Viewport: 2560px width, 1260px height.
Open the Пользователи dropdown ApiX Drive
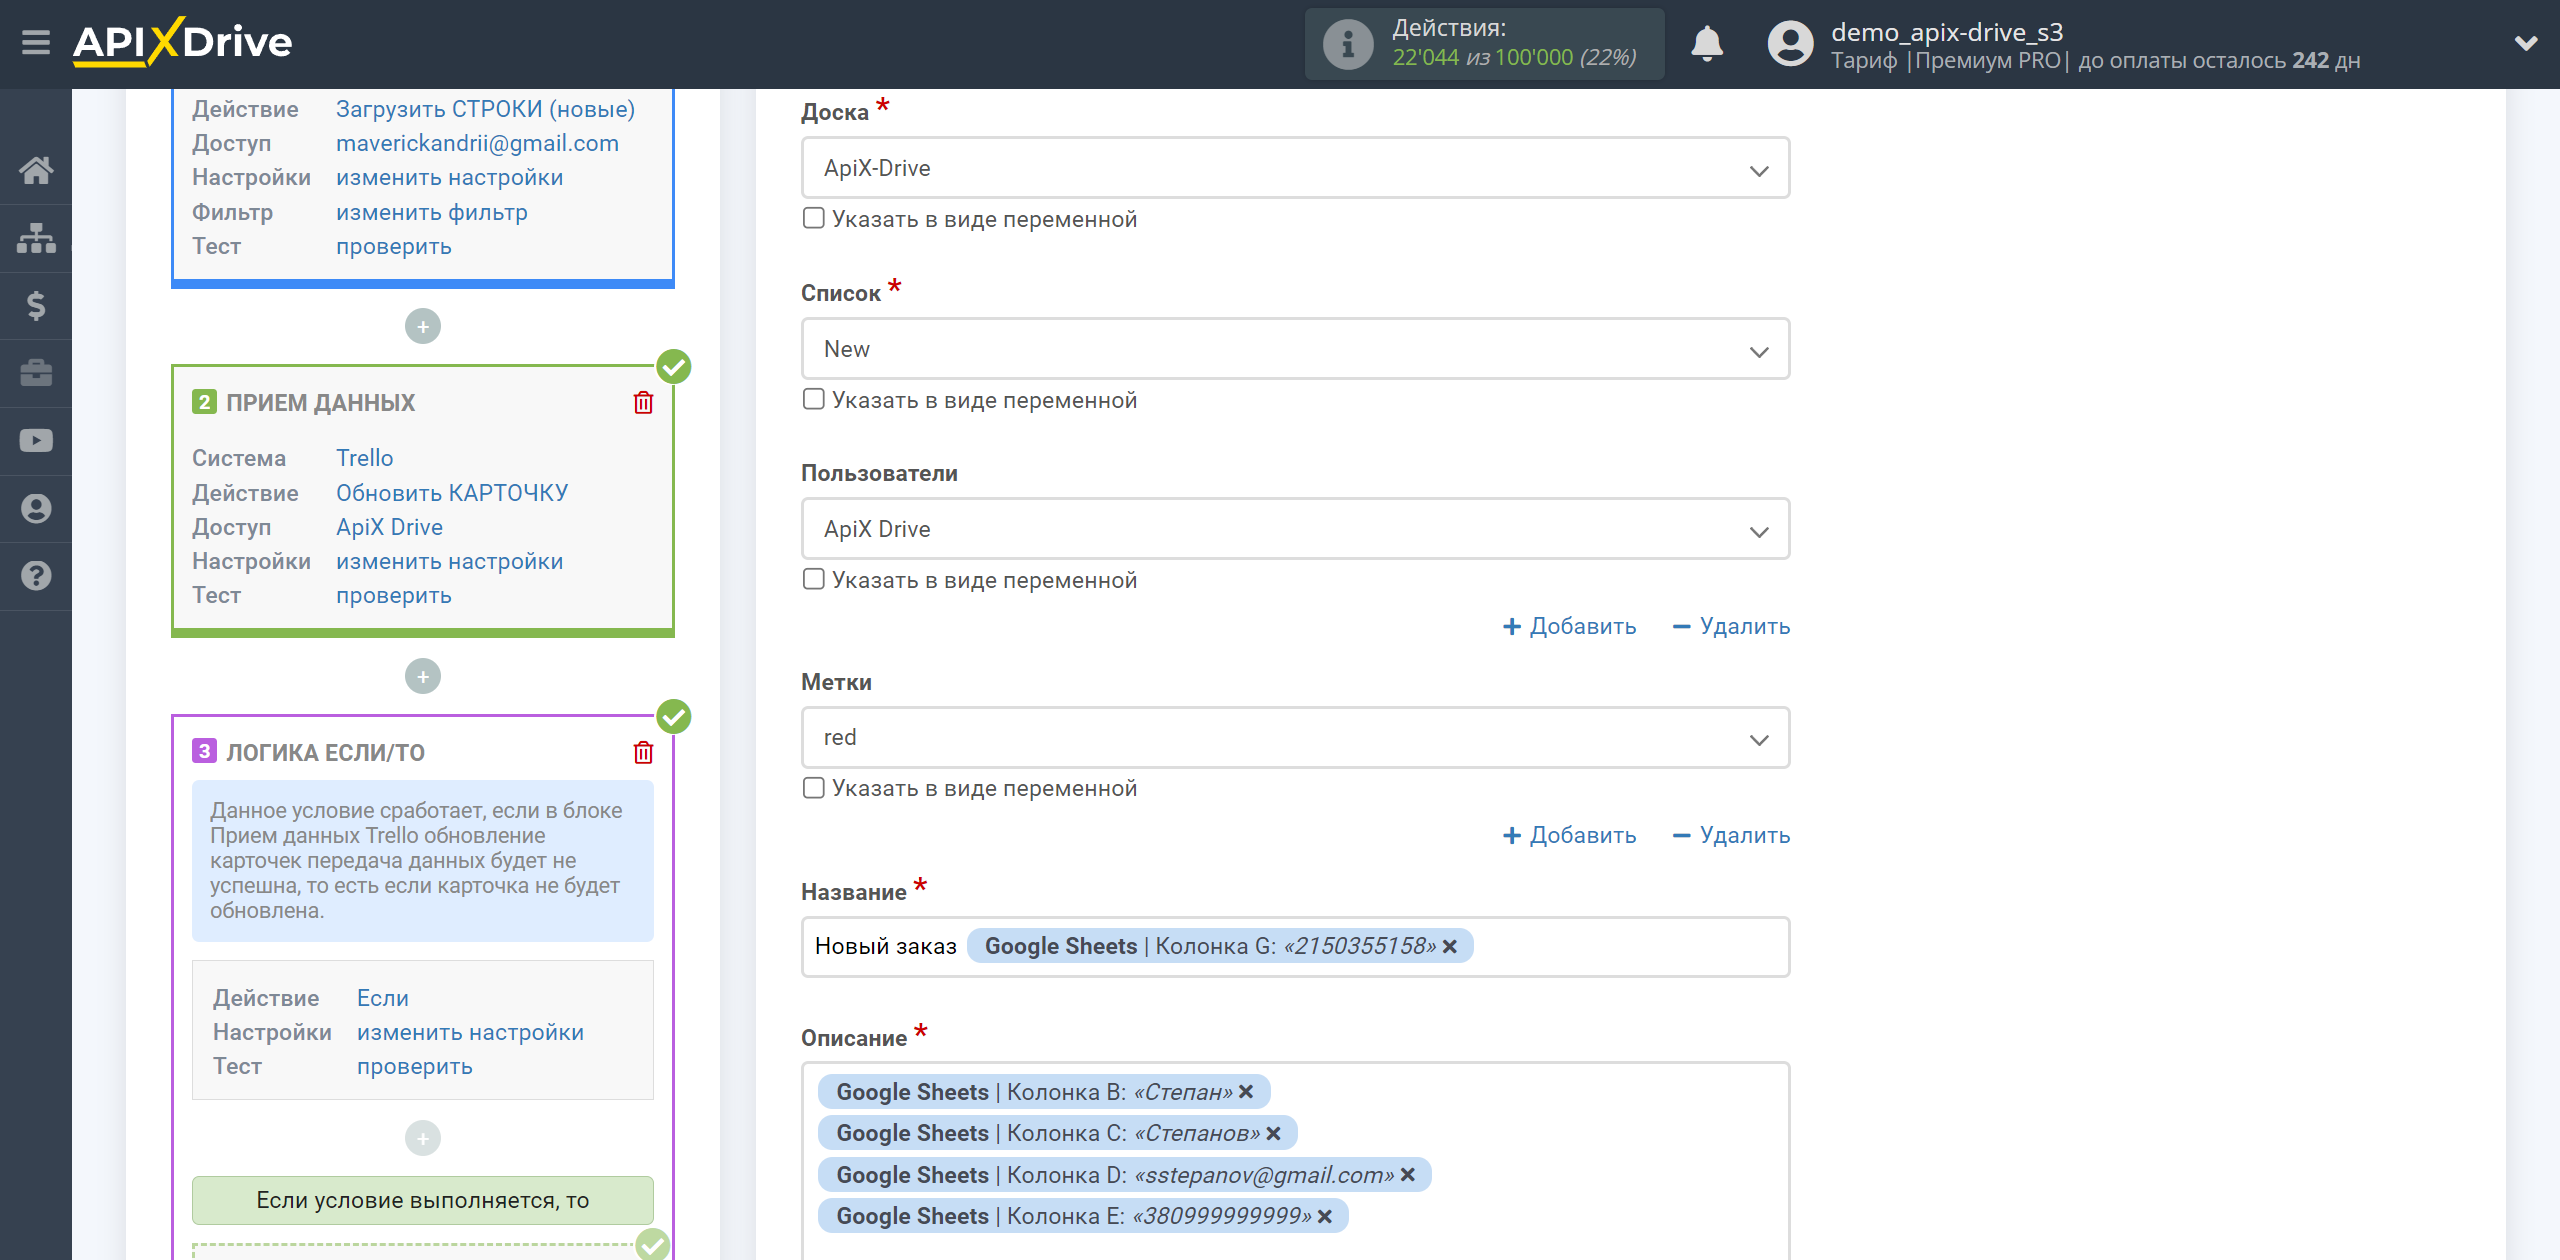coord(1295,529)
